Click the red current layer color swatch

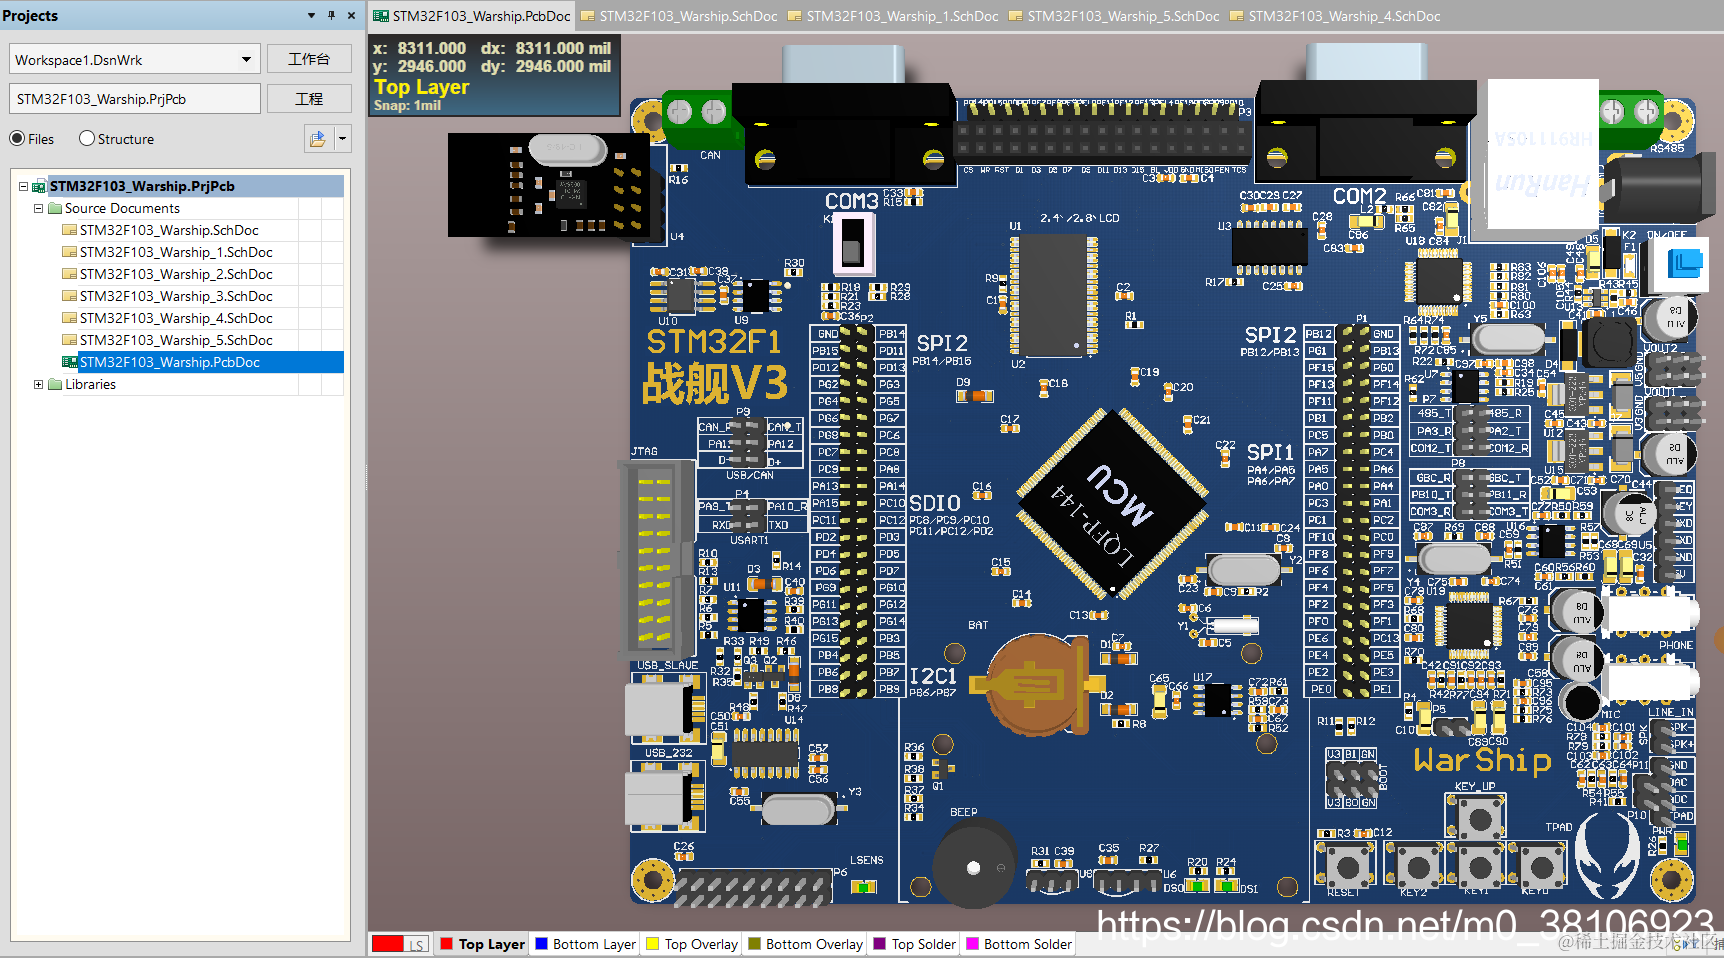pyautogui.click(x=387, y=944)
